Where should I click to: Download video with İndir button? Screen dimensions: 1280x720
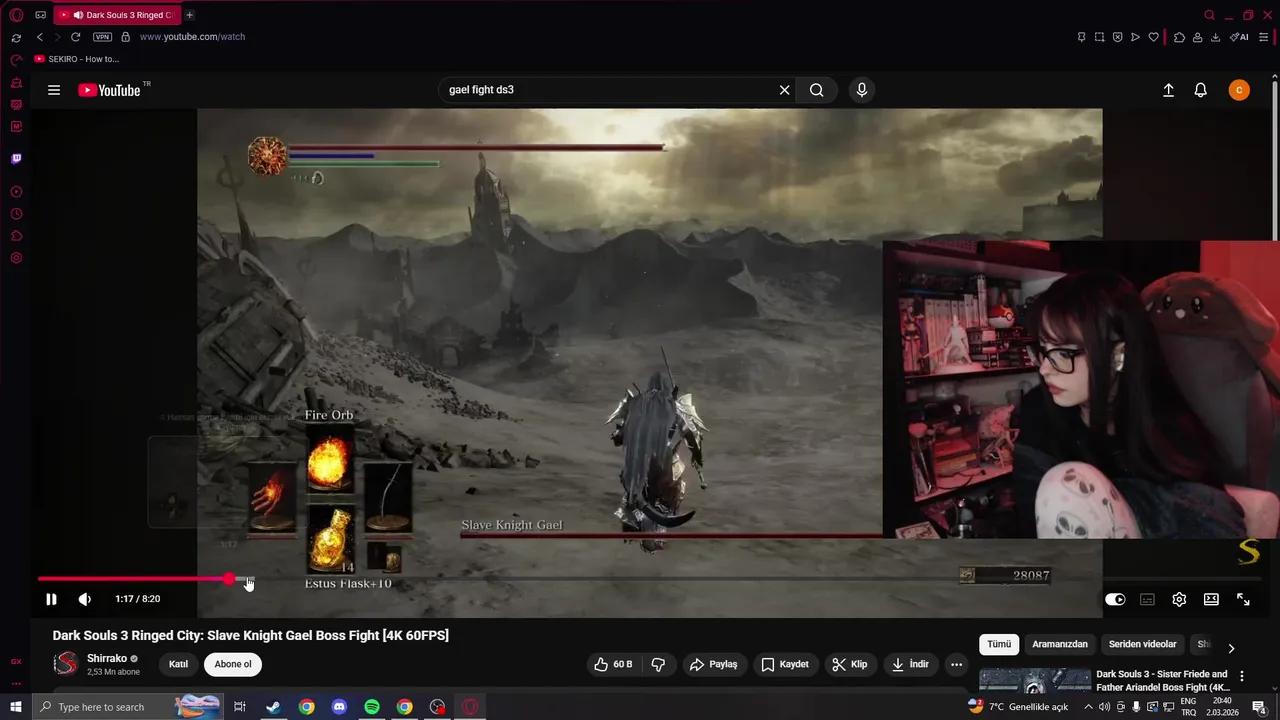[910, 664]
